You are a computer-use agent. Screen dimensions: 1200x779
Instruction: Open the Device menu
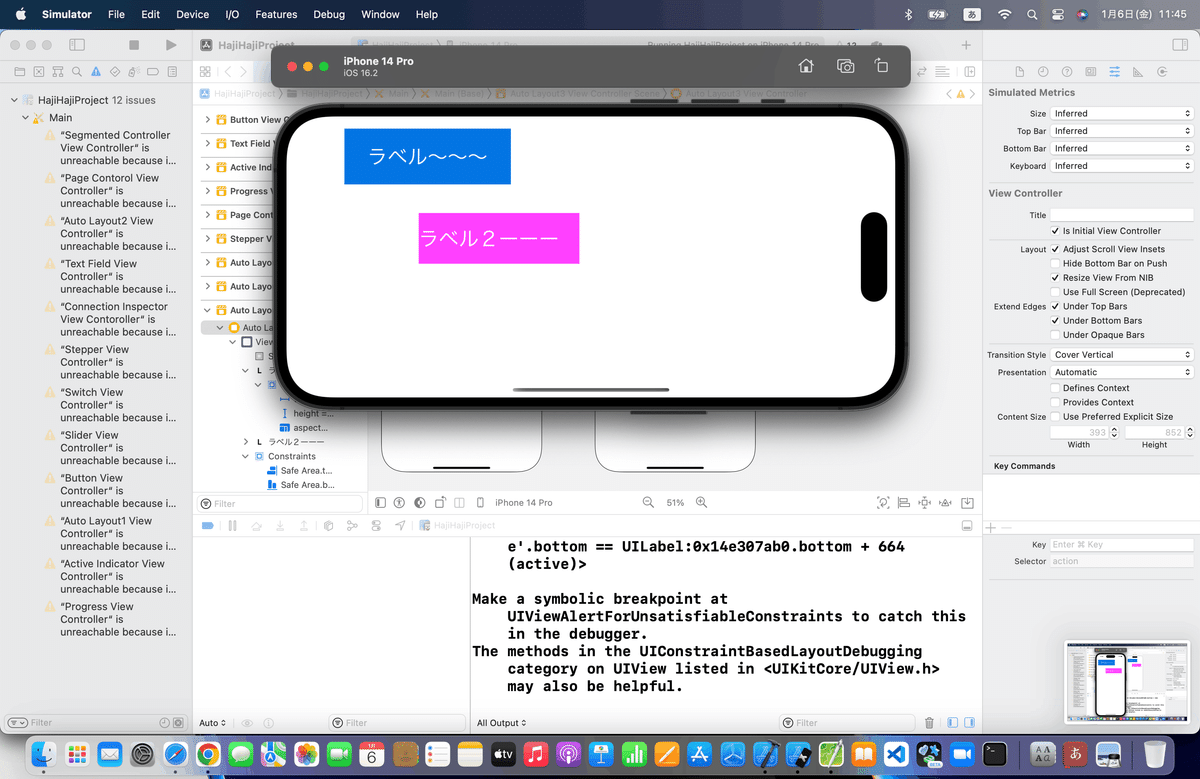pyautogui.click(x=192, y=14)
